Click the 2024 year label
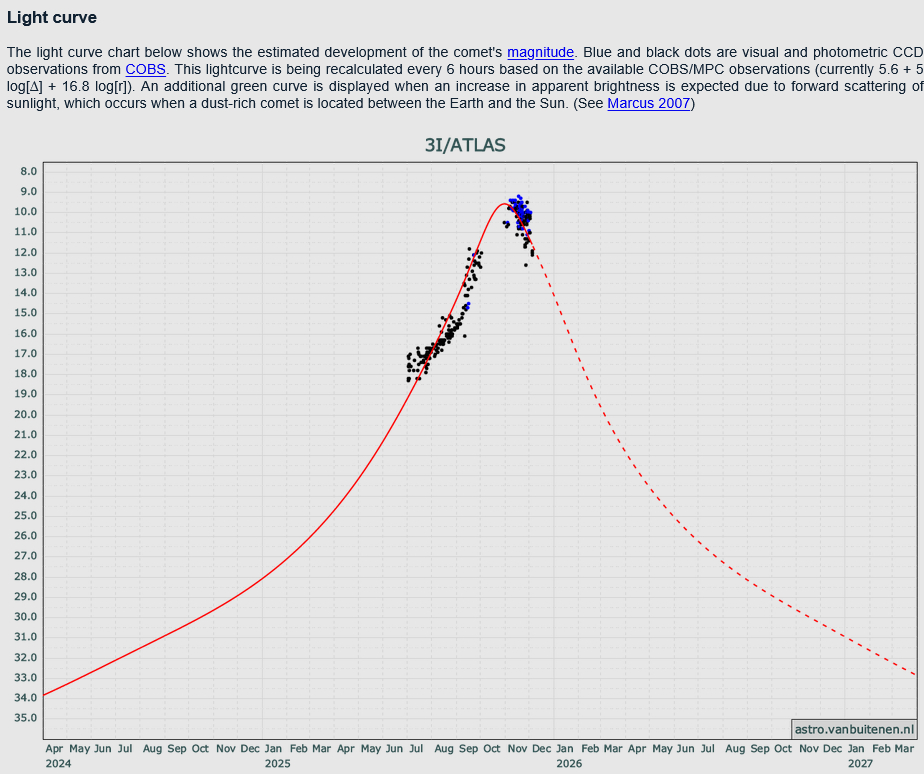 [x=59, y=764]
